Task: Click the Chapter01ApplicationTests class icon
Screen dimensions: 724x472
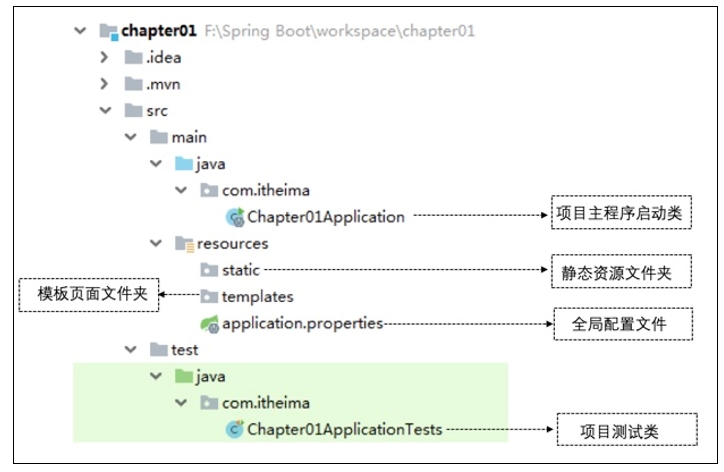Action: pyautogui.click(x=235, y=430)
